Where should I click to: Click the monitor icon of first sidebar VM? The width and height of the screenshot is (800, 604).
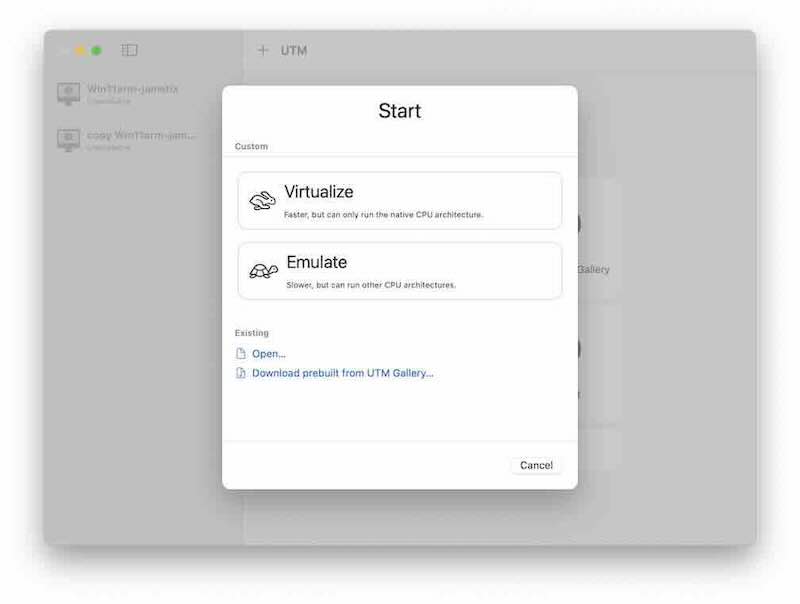pos(68,93)
